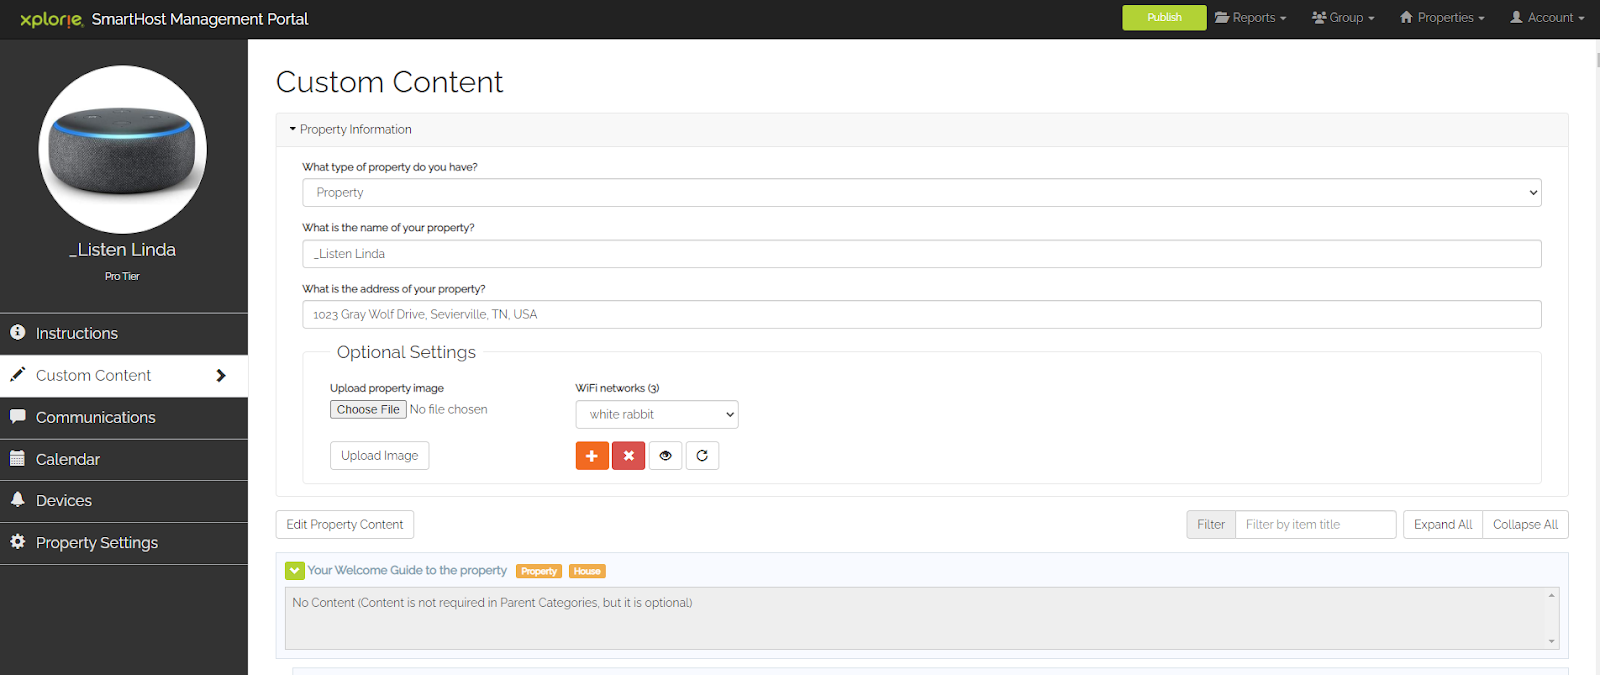Click the Account user icon
Screen dimensions: 1600x675
1516,18
